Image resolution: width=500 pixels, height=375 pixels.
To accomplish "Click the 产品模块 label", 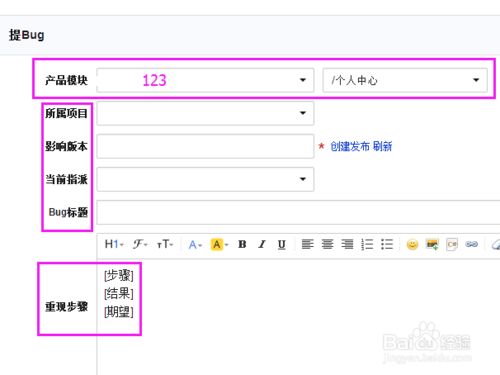I will [66, 80].
